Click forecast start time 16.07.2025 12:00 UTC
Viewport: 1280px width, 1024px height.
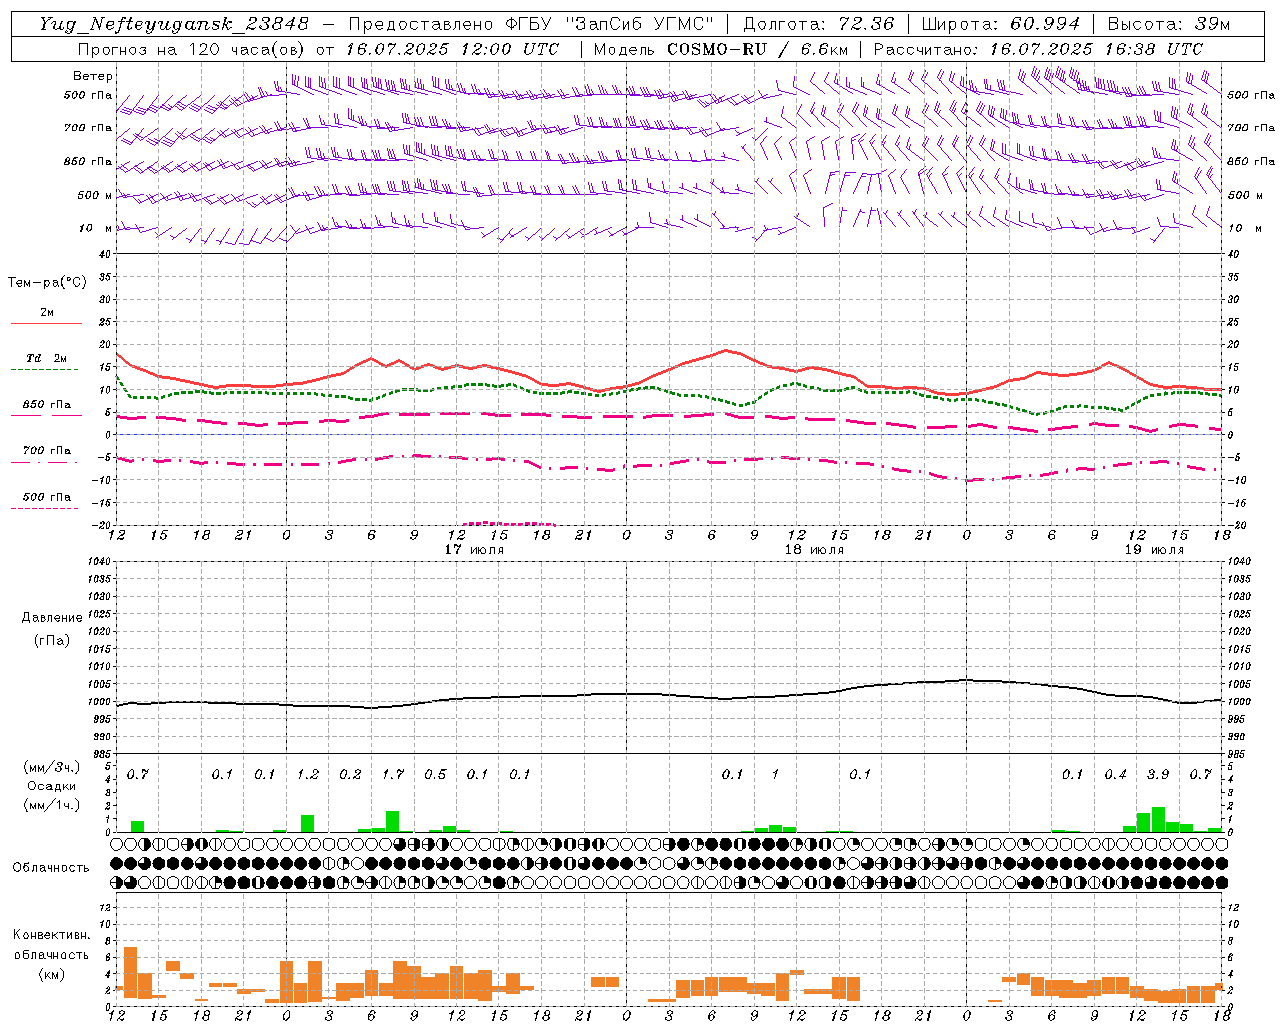click(452, 49)
